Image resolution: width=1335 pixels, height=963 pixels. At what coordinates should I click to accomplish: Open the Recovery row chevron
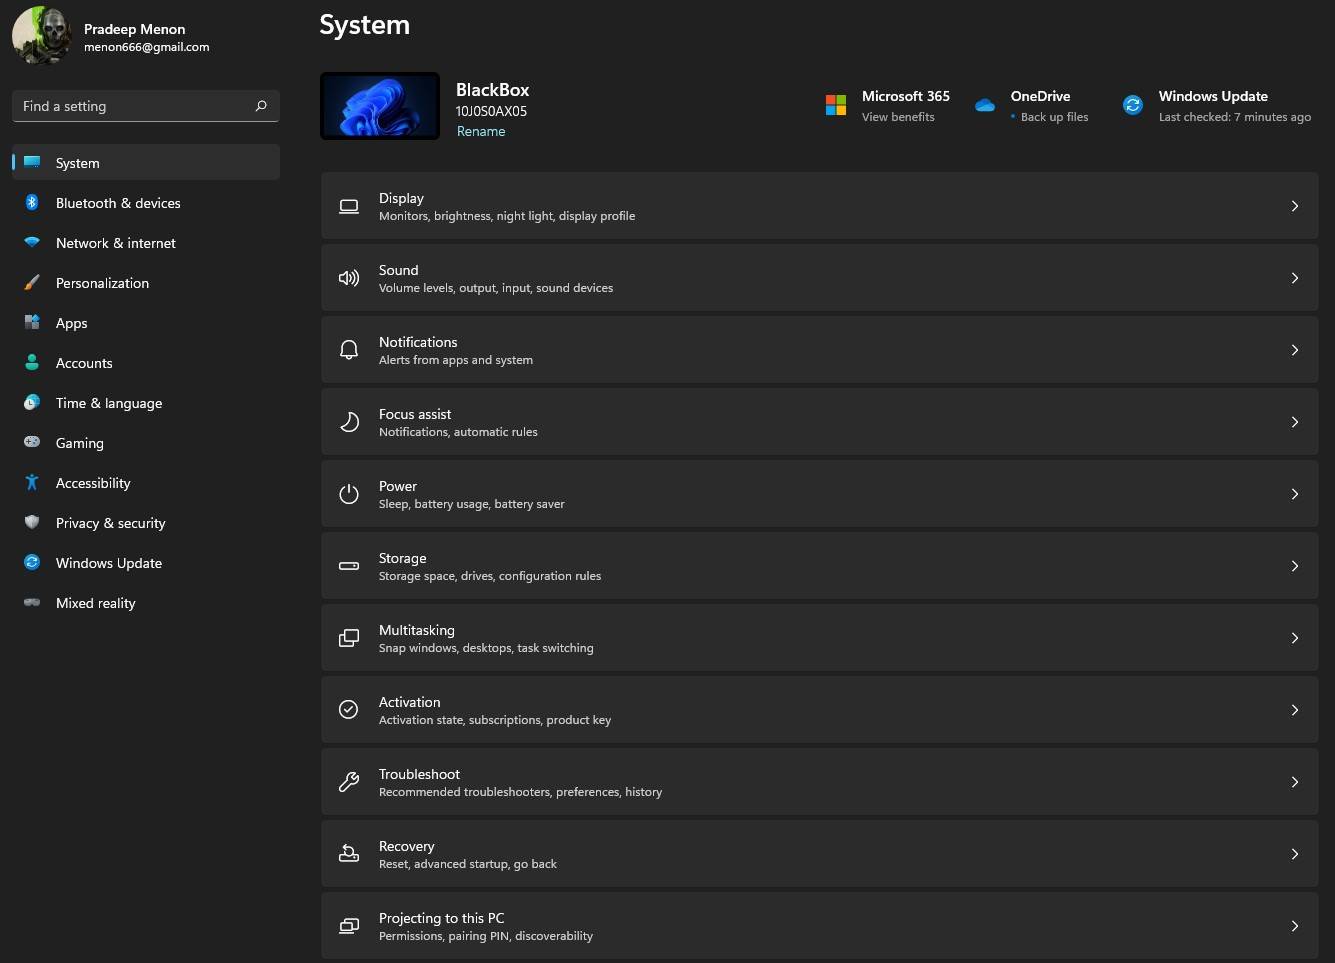click(1295, 854)
